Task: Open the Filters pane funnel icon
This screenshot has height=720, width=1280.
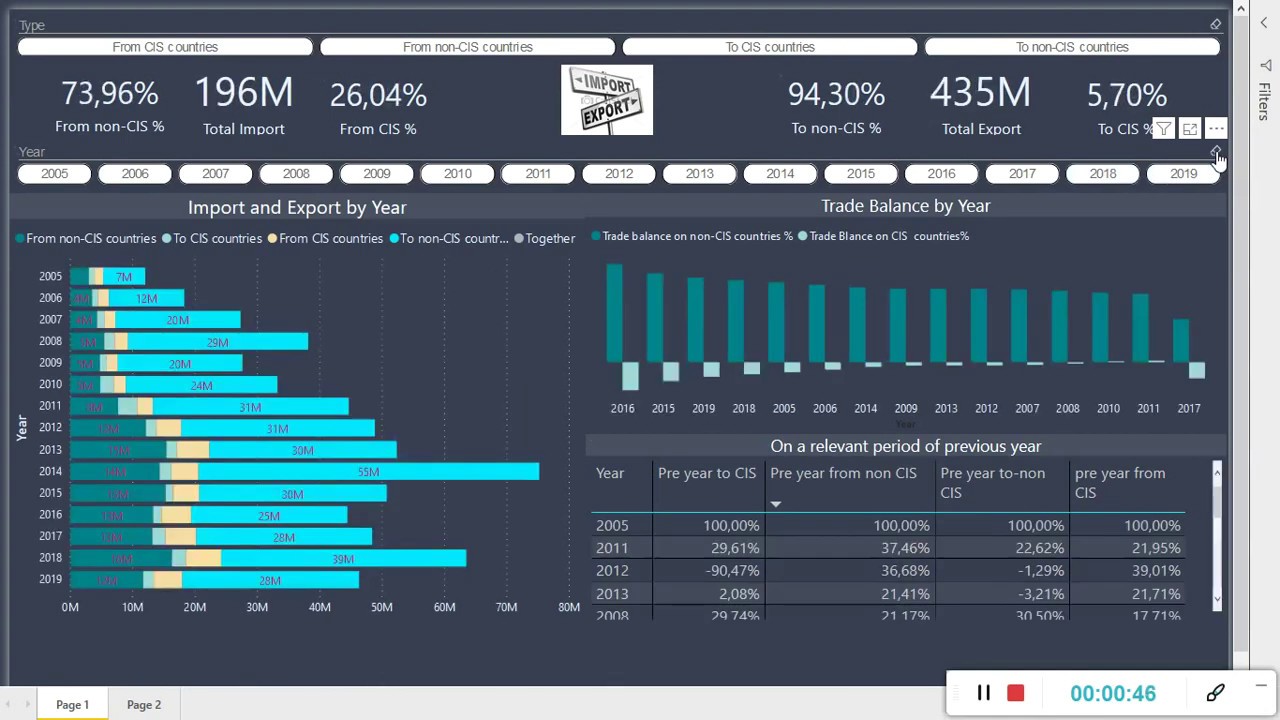Action: (x=1264, y=65)
